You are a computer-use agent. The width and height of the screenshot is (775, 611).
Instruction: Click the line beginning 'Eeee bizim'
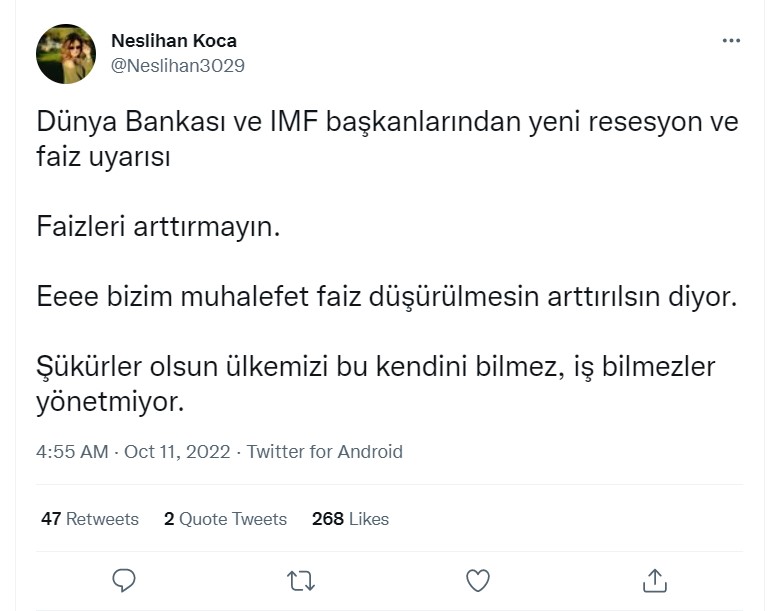coord(385,297)
